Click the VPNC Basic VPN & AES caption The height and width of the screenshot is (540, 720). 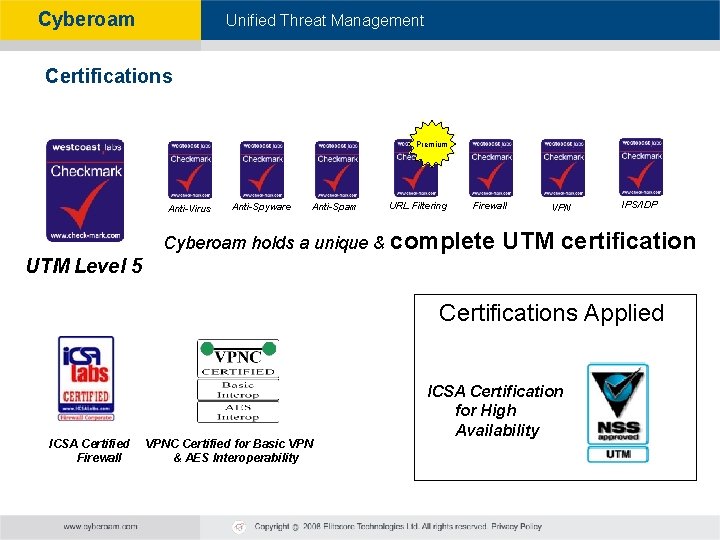[x=230, y=450]
